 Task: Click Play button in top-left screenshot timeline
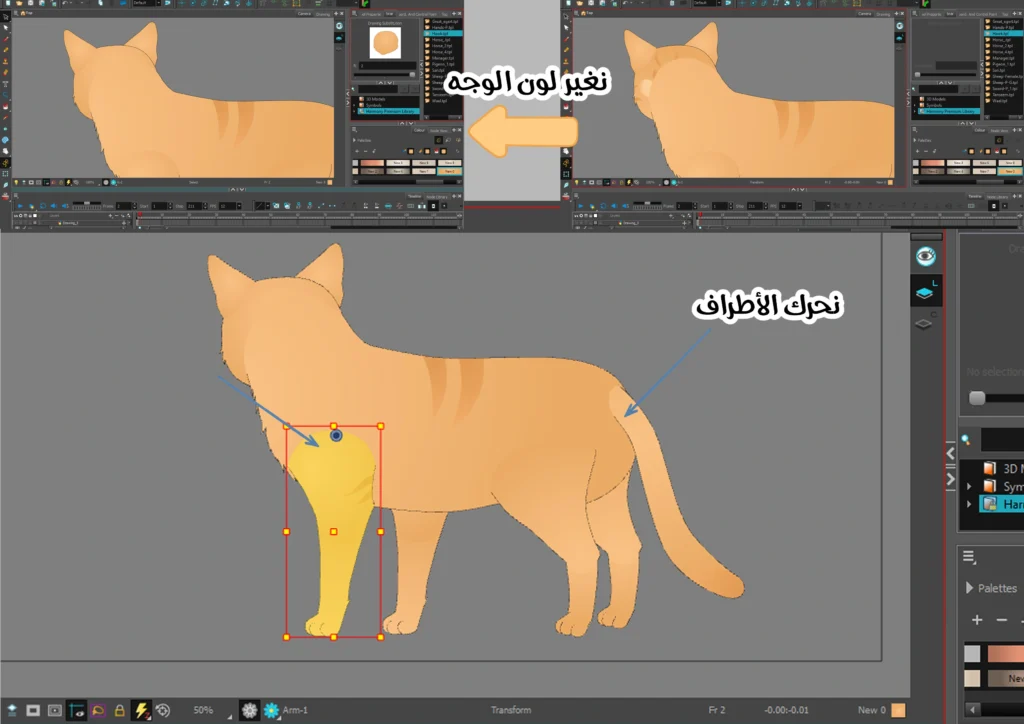click(20, 206)
